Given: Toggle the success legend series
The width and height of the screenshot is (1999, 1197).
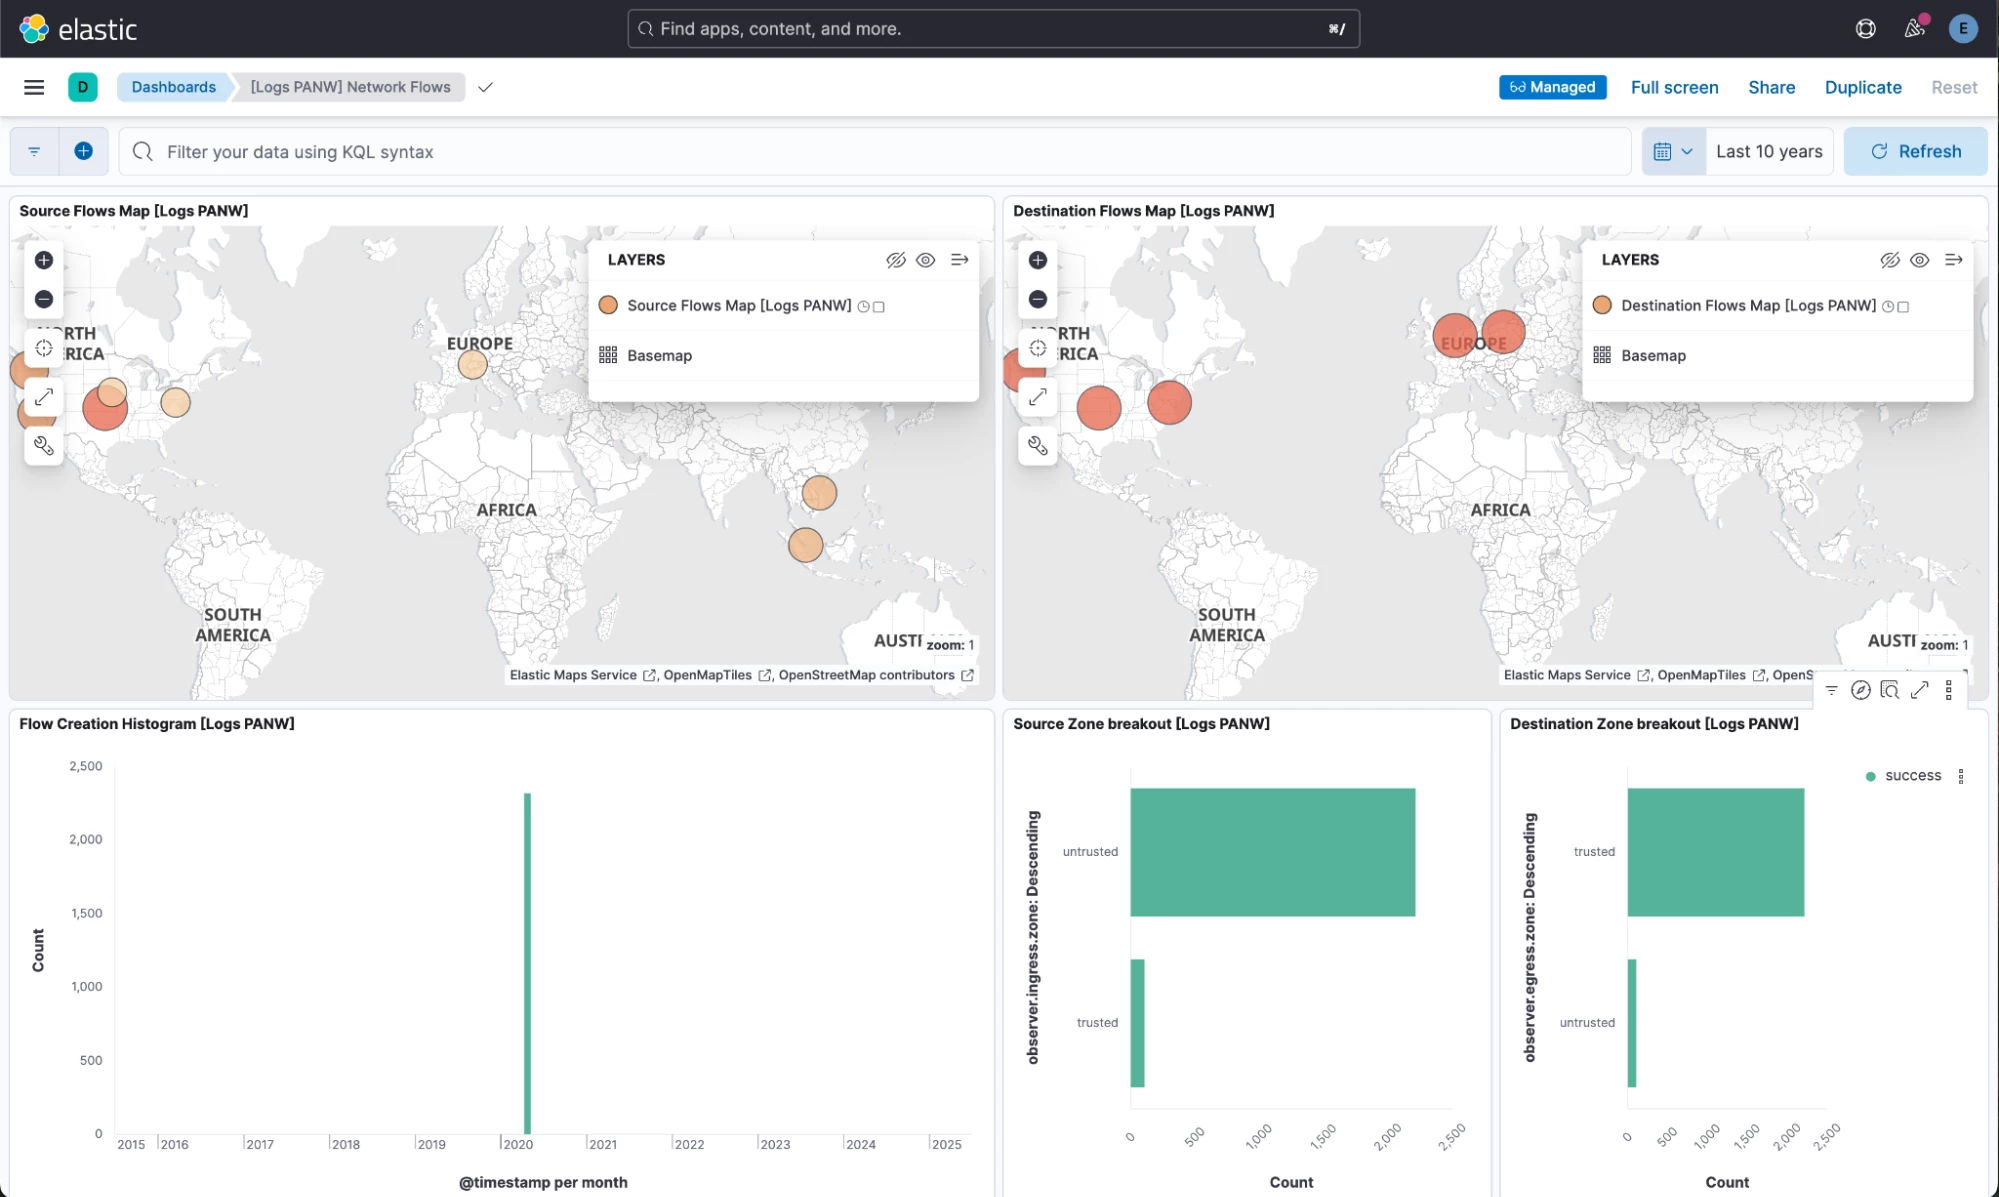Looking at the screenshot, I should point(1913,776).
